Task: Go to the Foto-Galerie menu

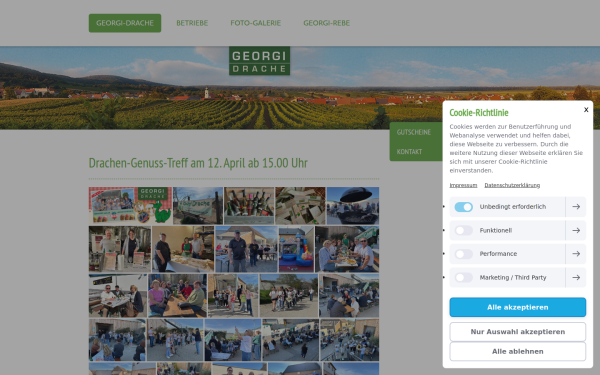Action: [x=256, y=23]
